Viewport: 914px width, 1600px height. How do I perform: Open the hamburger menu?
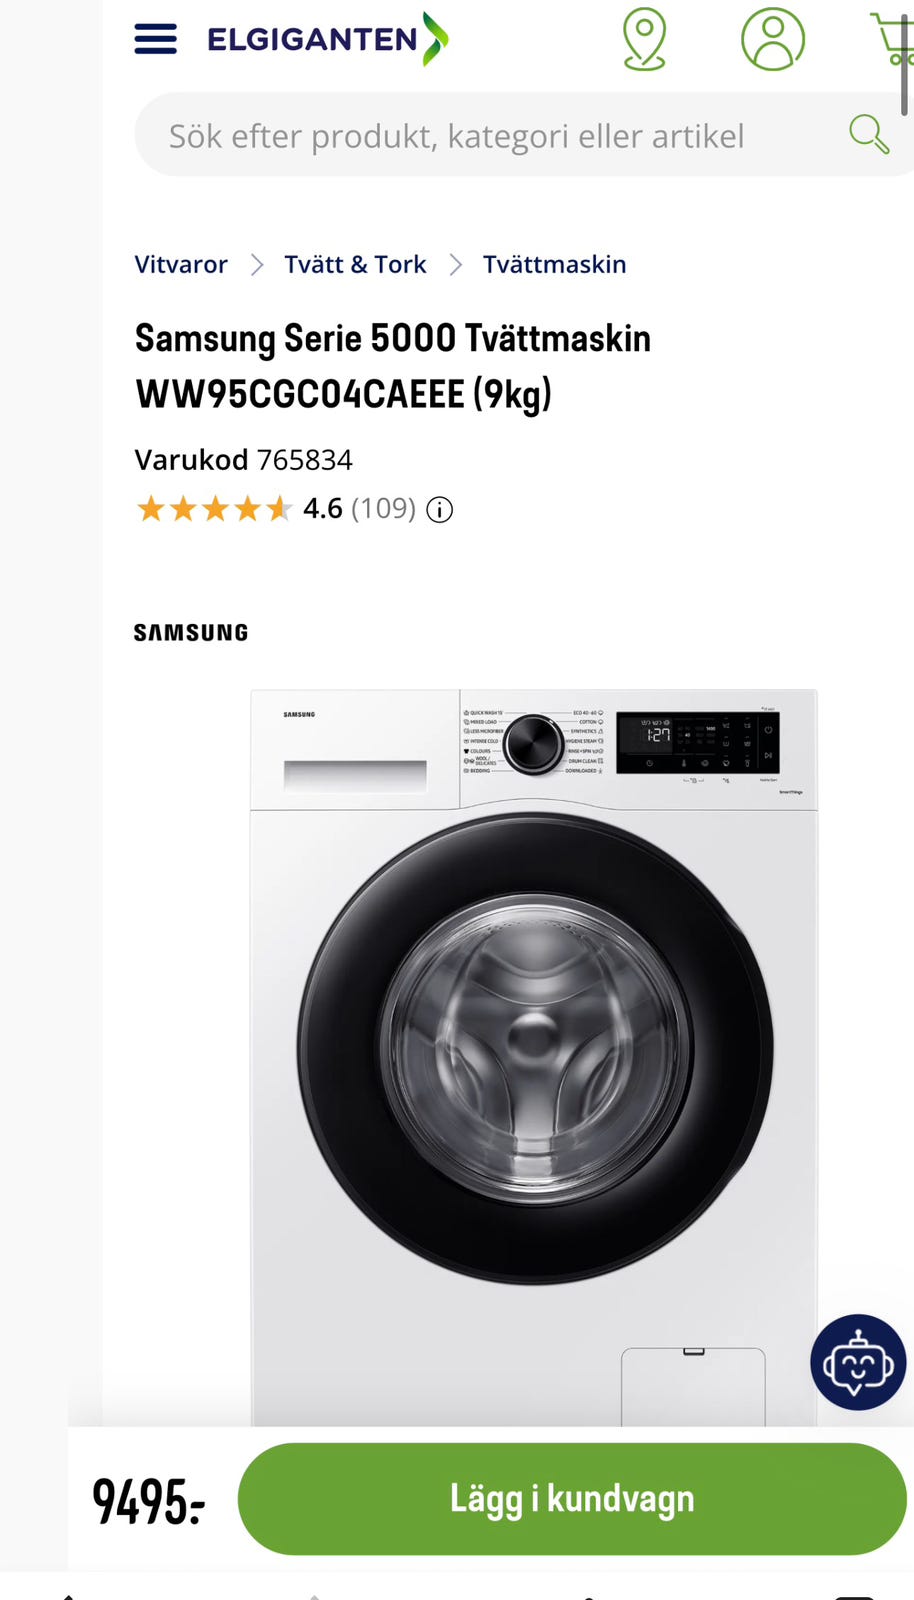pyautogui.click(x=155, y=39)
